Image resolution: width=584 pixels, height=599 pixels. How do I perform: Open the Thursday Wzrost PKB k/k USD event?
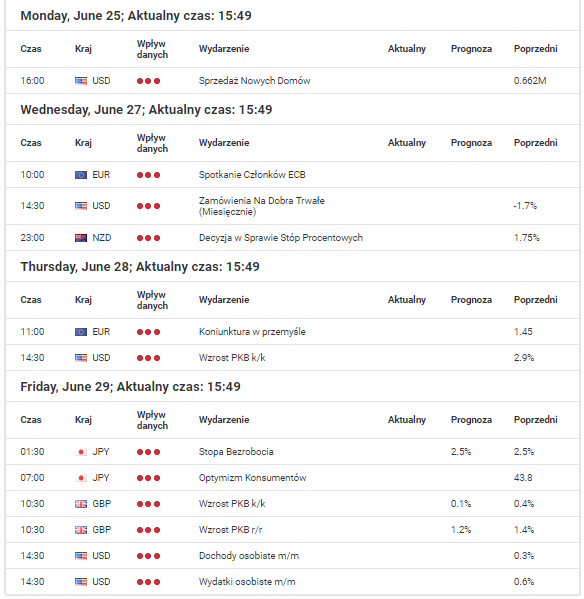tap(232, 358)
